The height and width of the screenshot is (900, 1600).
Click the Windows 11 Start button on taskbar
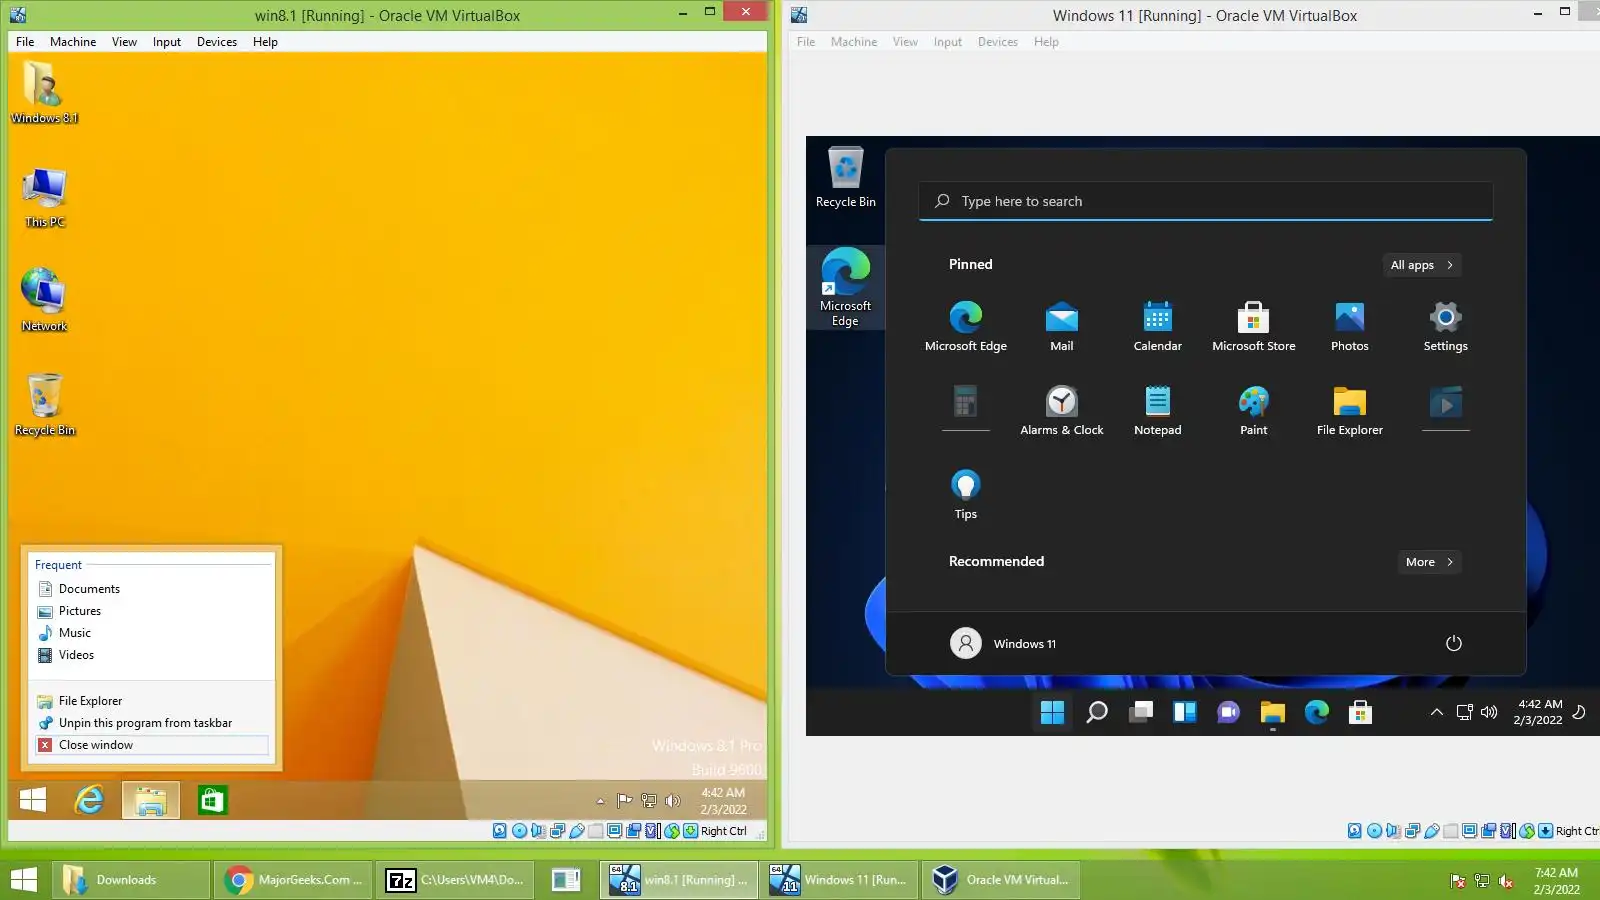1053,712
